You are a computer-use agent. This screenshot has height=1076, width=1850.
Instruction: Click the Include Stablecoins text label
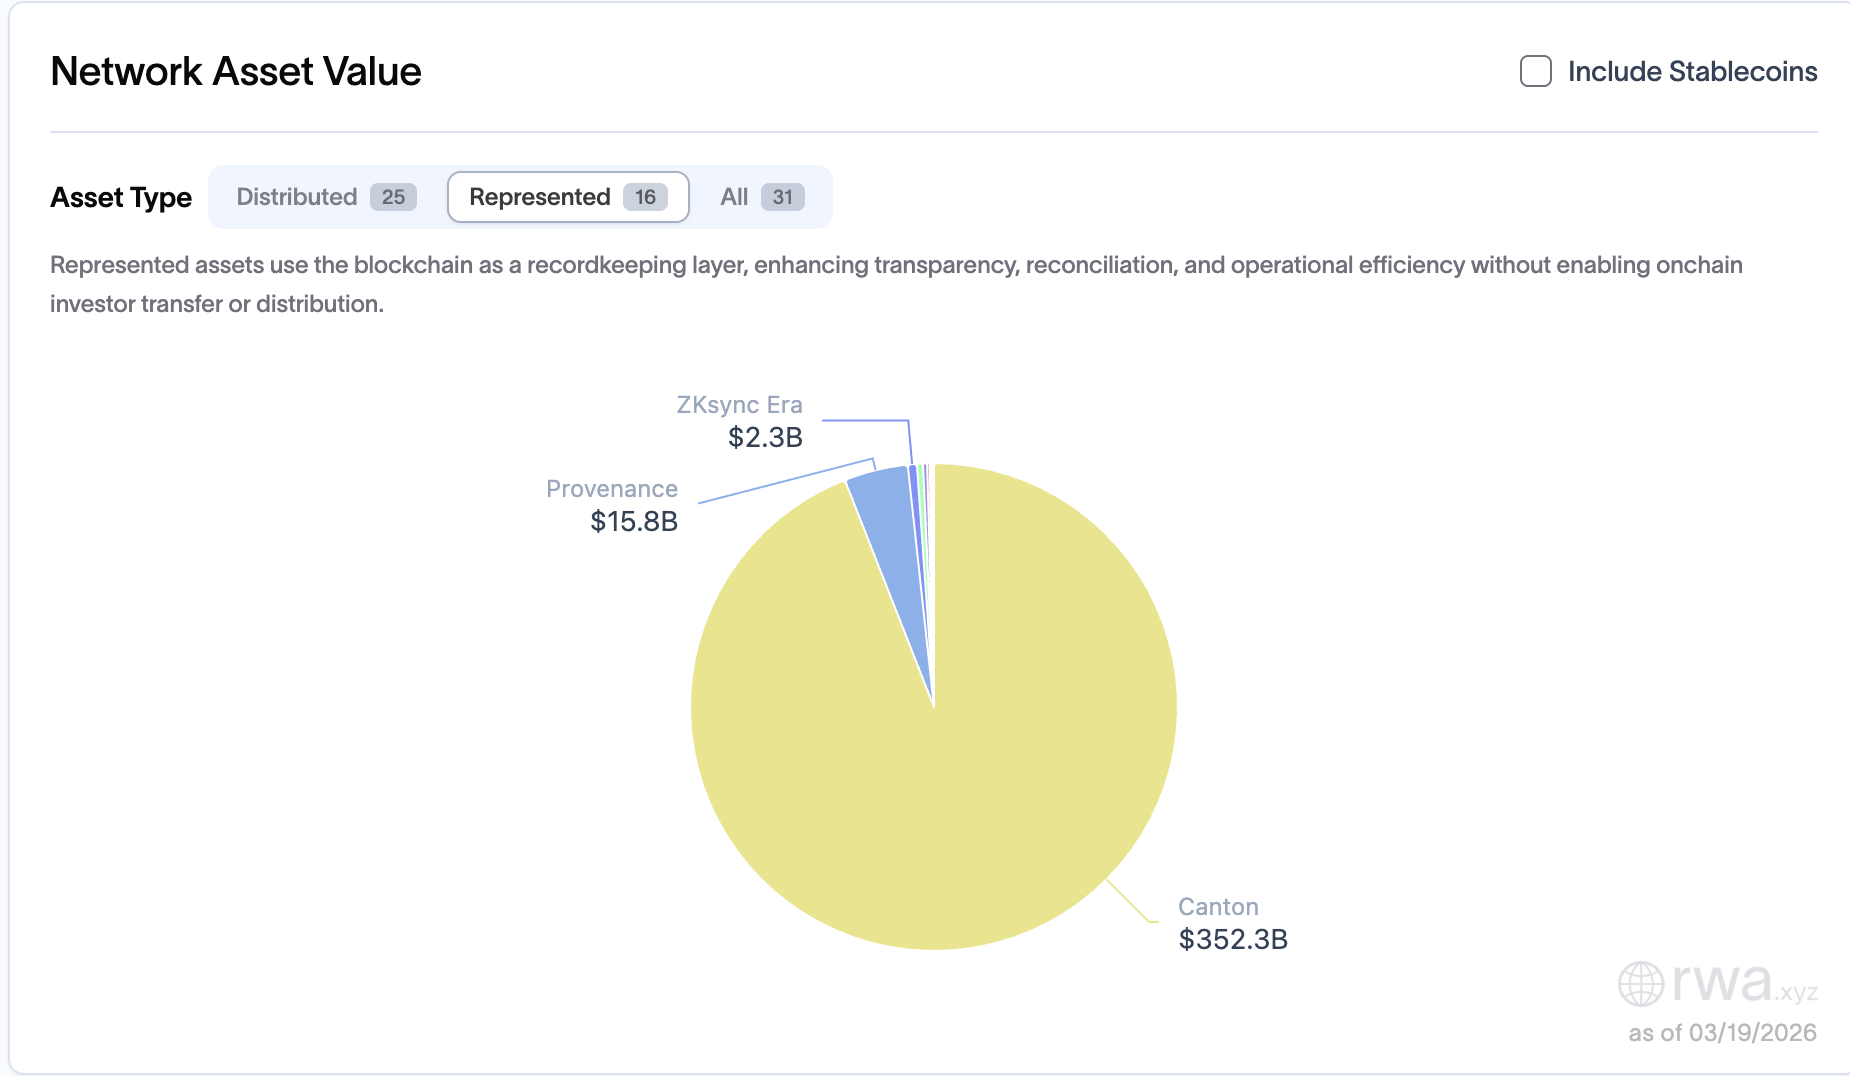pos(1692,71)
